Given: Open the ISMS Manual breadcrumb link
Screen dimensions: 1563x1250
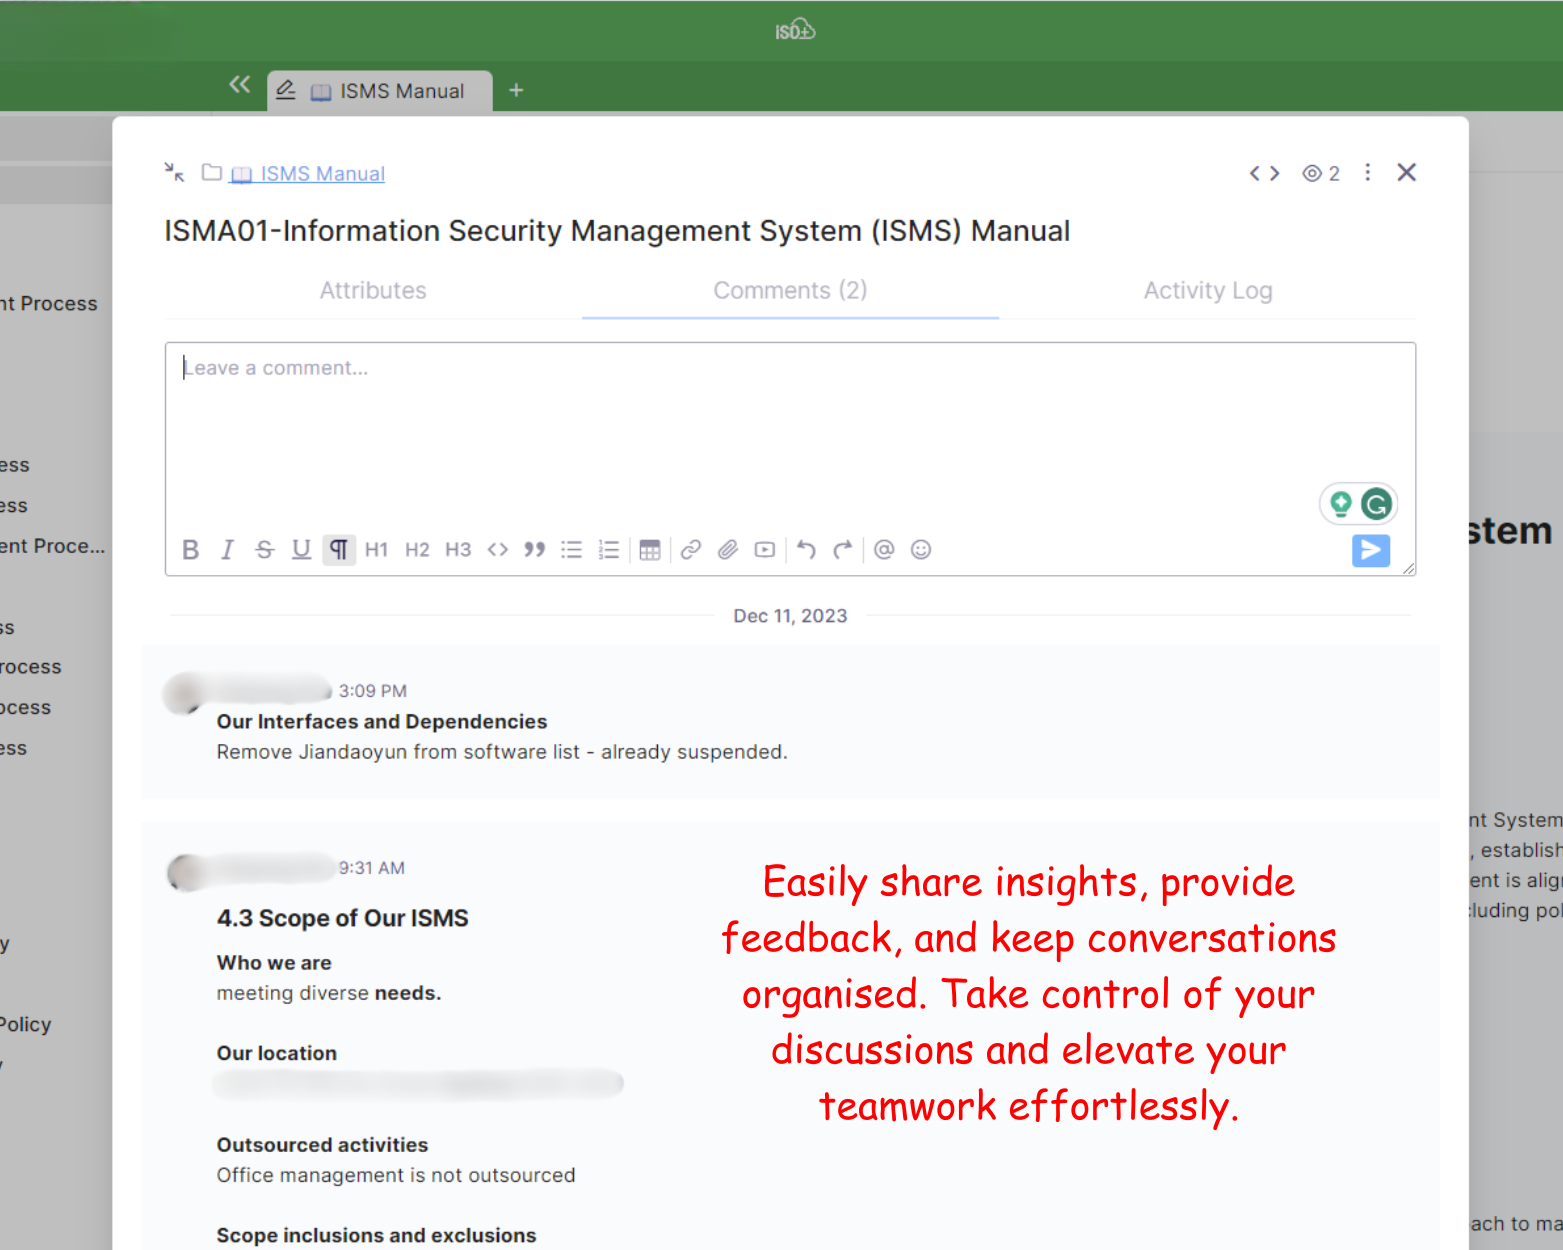Looking at the screenshot, I should [322, 174].
